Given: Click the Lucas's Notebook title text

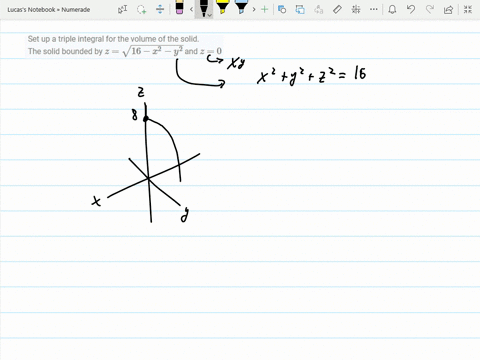Looking at the screenshot, I should pyautogui.click(x=49, y=10).
